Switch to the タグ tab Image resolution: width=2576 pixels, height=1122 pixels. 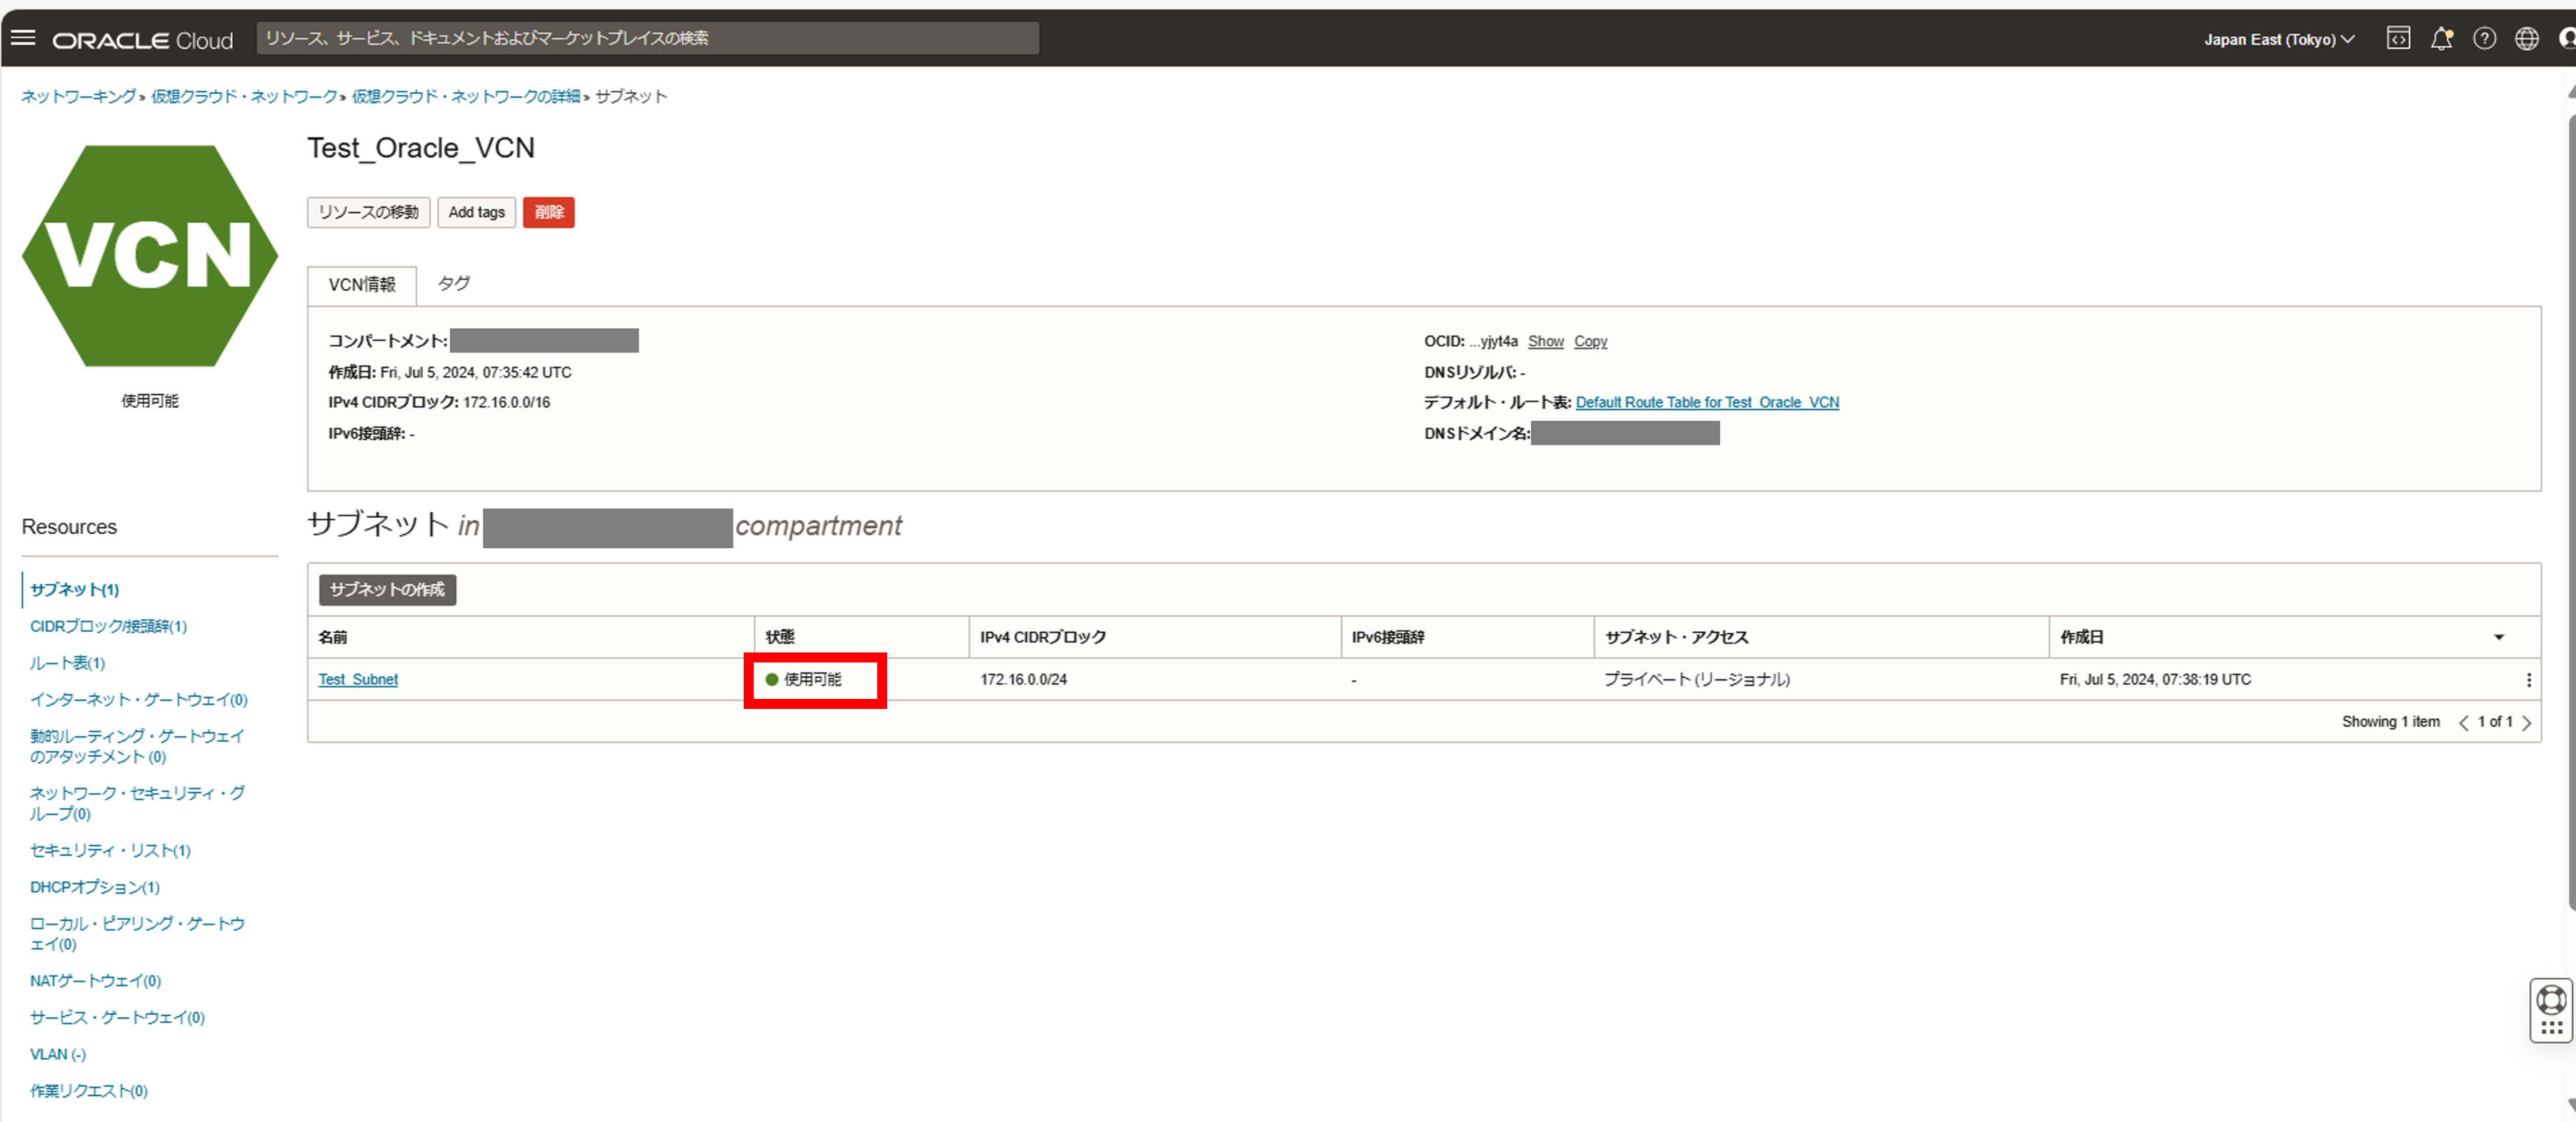453,284
